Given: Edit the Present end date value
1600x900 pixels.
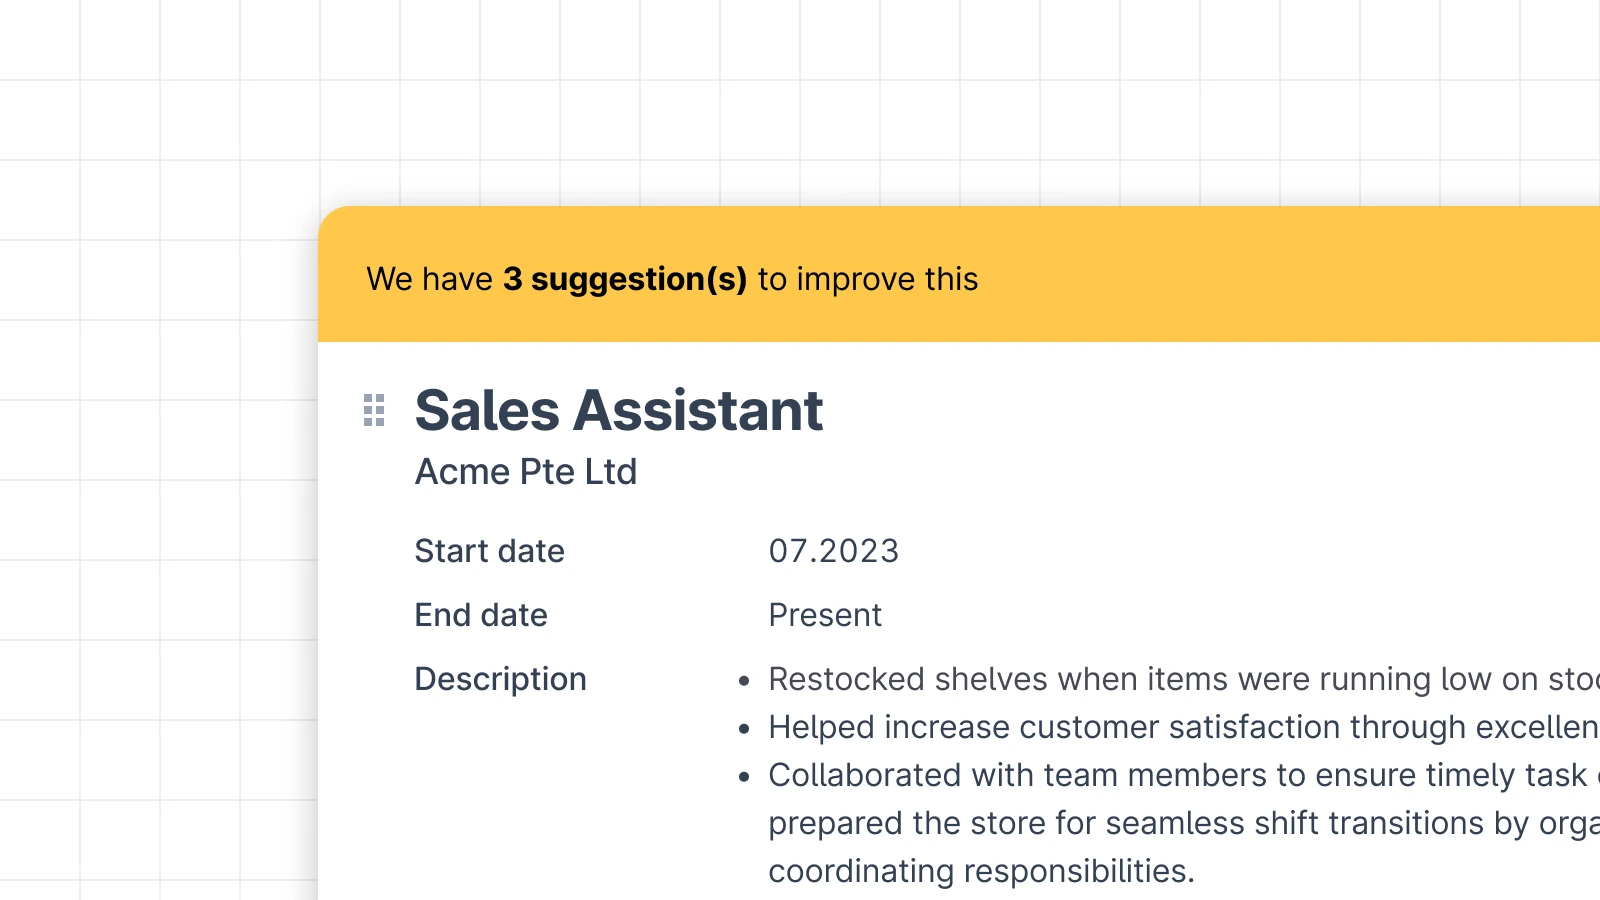Looking at the screenshot, I should (825, 615).
